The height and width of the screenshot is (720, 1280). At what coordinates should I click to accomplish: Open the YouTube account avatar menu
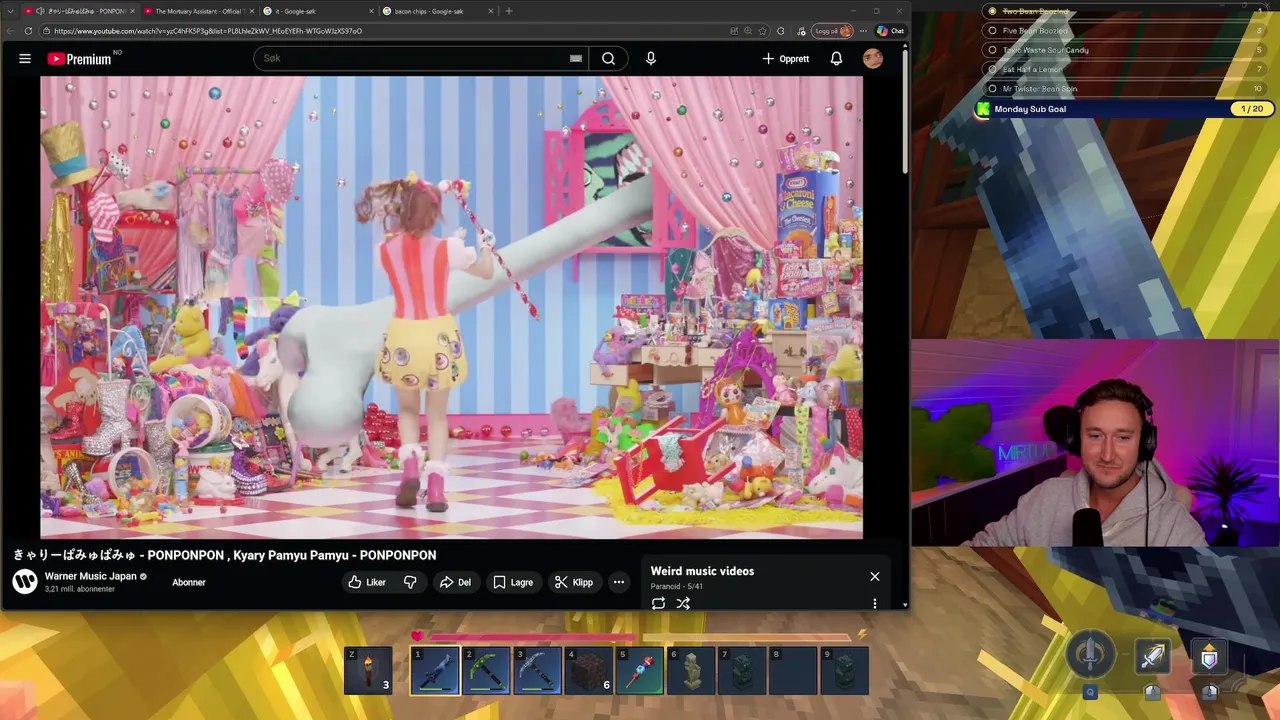coord(873,59)
